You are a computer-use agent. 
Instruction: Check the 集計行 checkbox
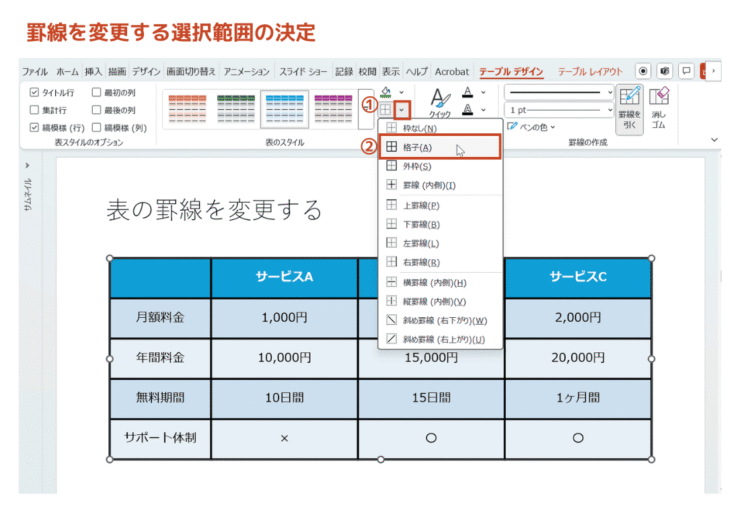34,110
